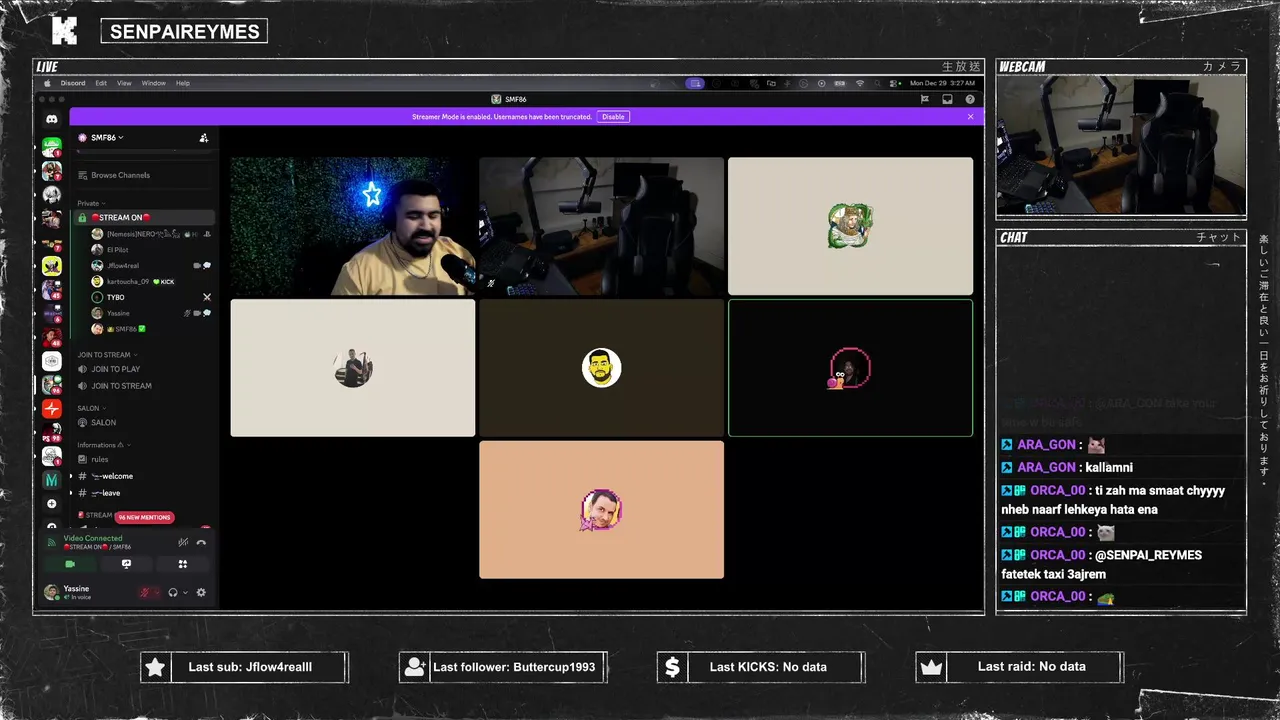Collapse the SALON category header
Viewport: 1280px width, 720px height.
pos(91,408)
